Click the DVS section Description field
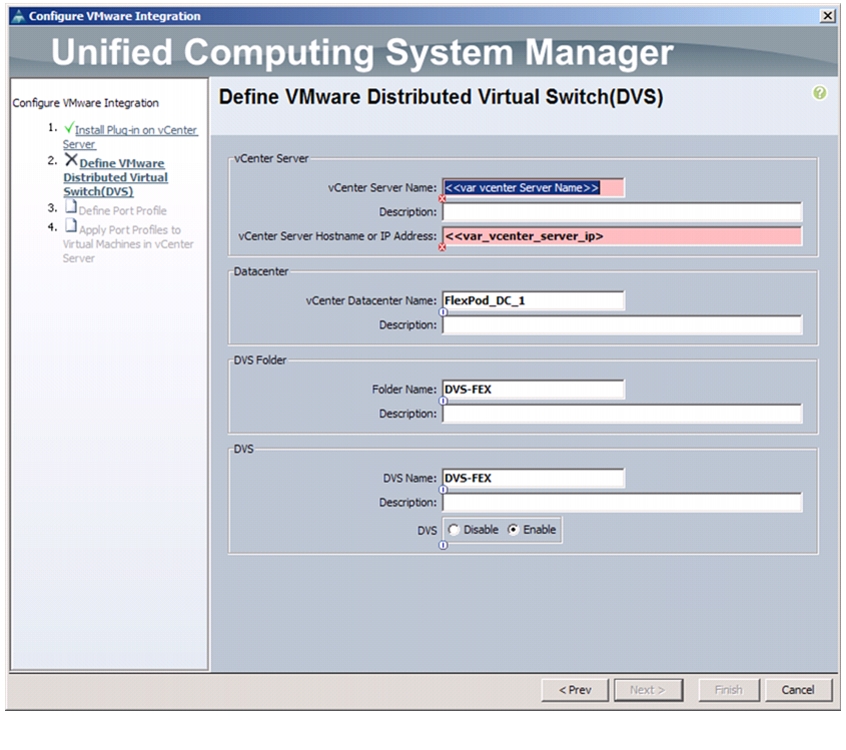The height and width of the screenshot is (750, 846). (622, 503)
